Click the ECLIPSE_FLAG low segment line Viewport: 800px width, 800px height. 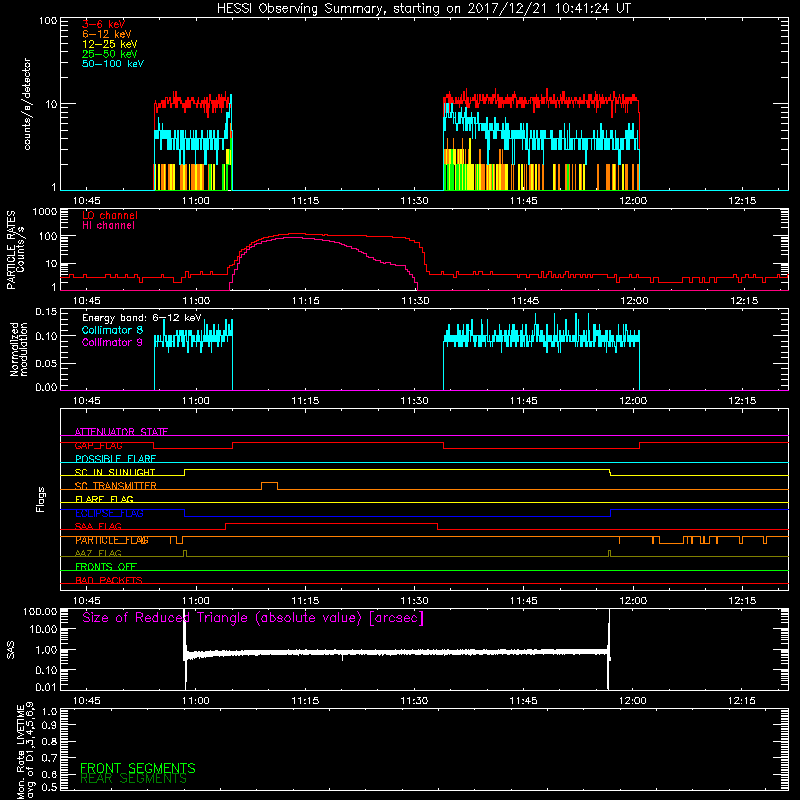coord(397,516)
